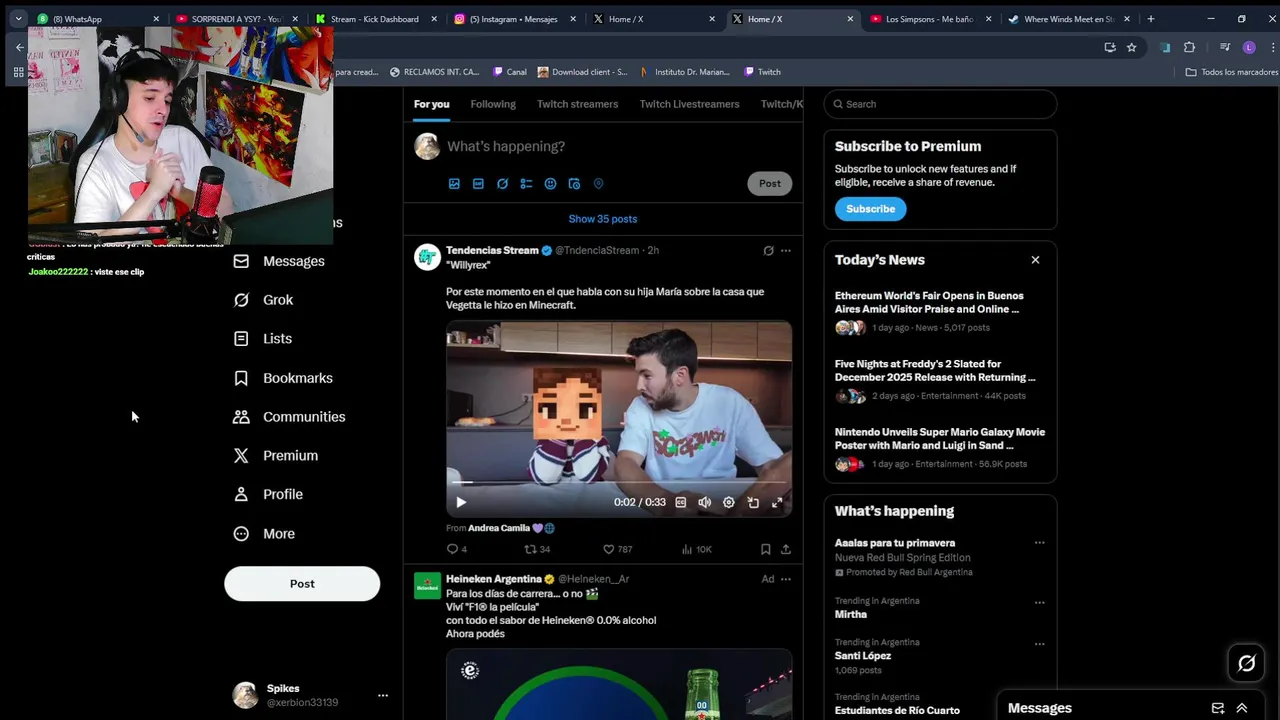
Task: Reply to the Tendencias Stream post
Action: click(x=456, y=549)
